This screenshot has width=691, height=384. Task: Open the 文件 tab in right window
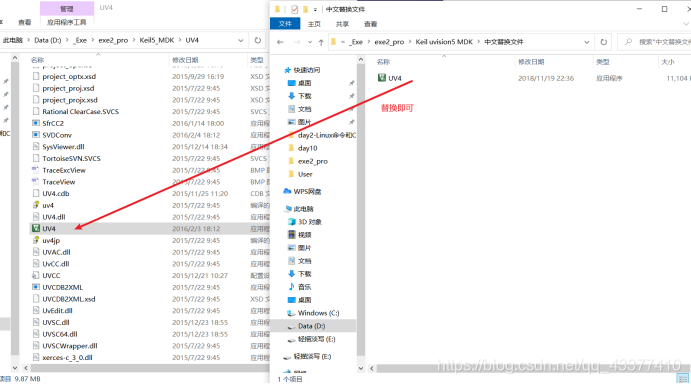(x=285, y=24)
